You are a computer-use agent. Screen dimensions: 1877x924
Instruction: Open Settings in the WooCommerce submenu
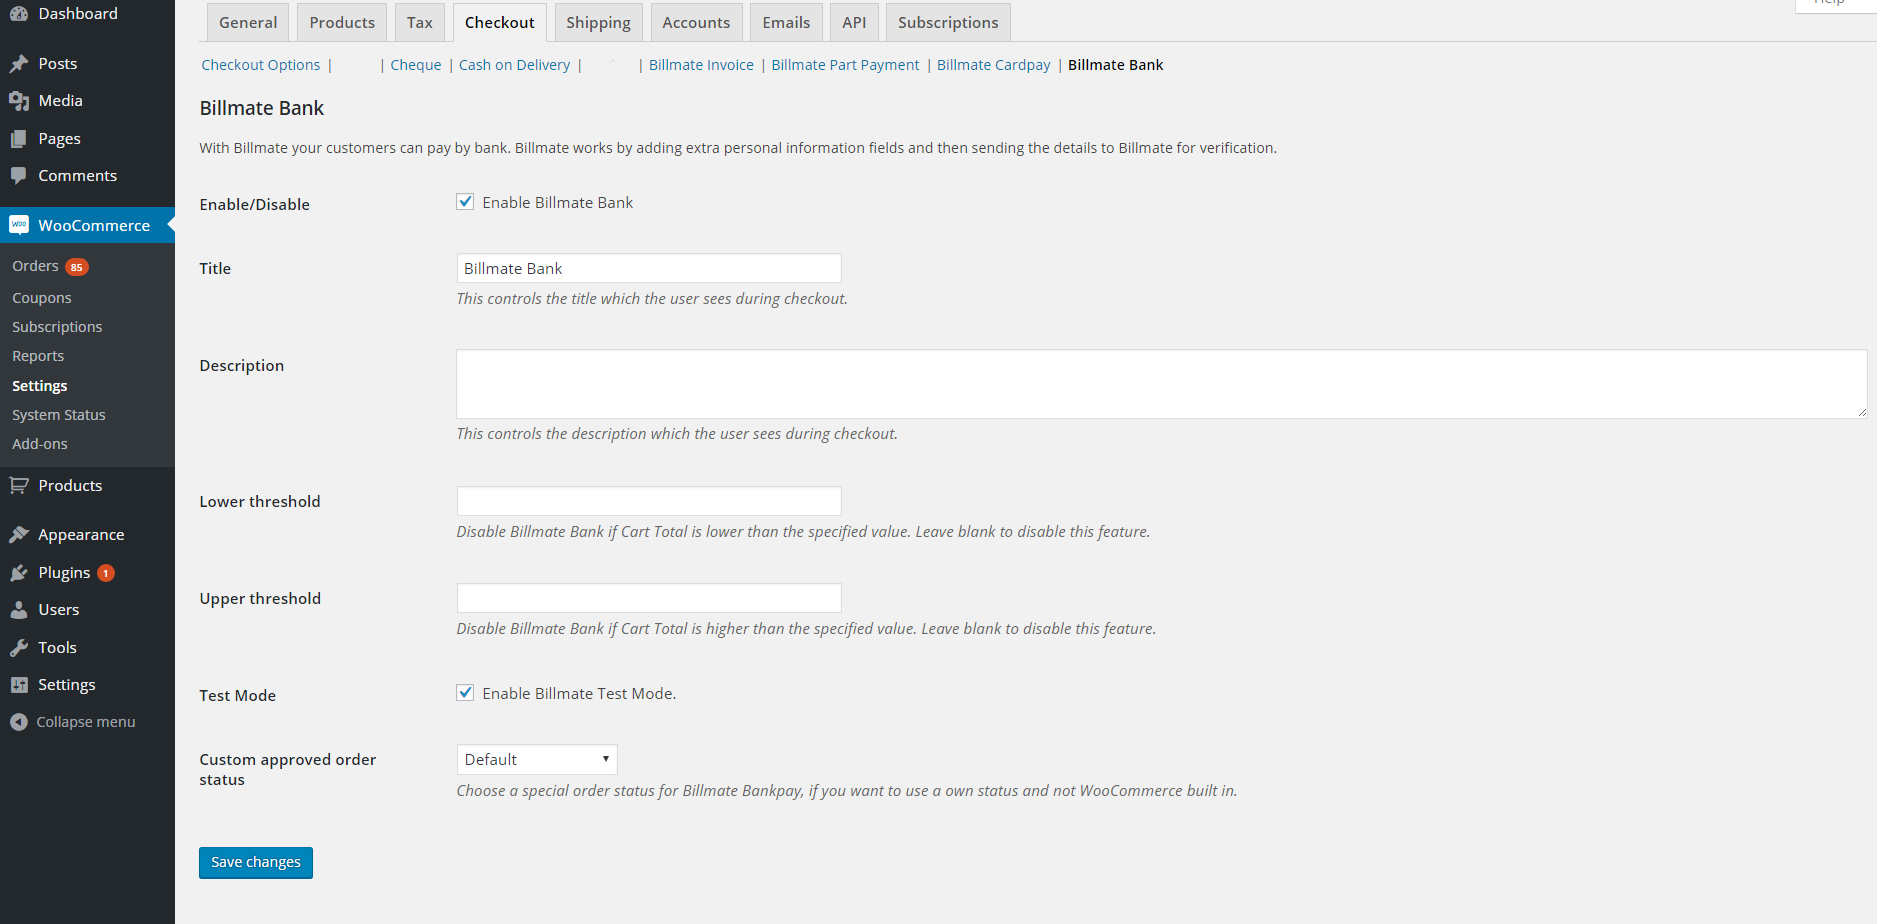pyautogui.click(x=40, y=386)
